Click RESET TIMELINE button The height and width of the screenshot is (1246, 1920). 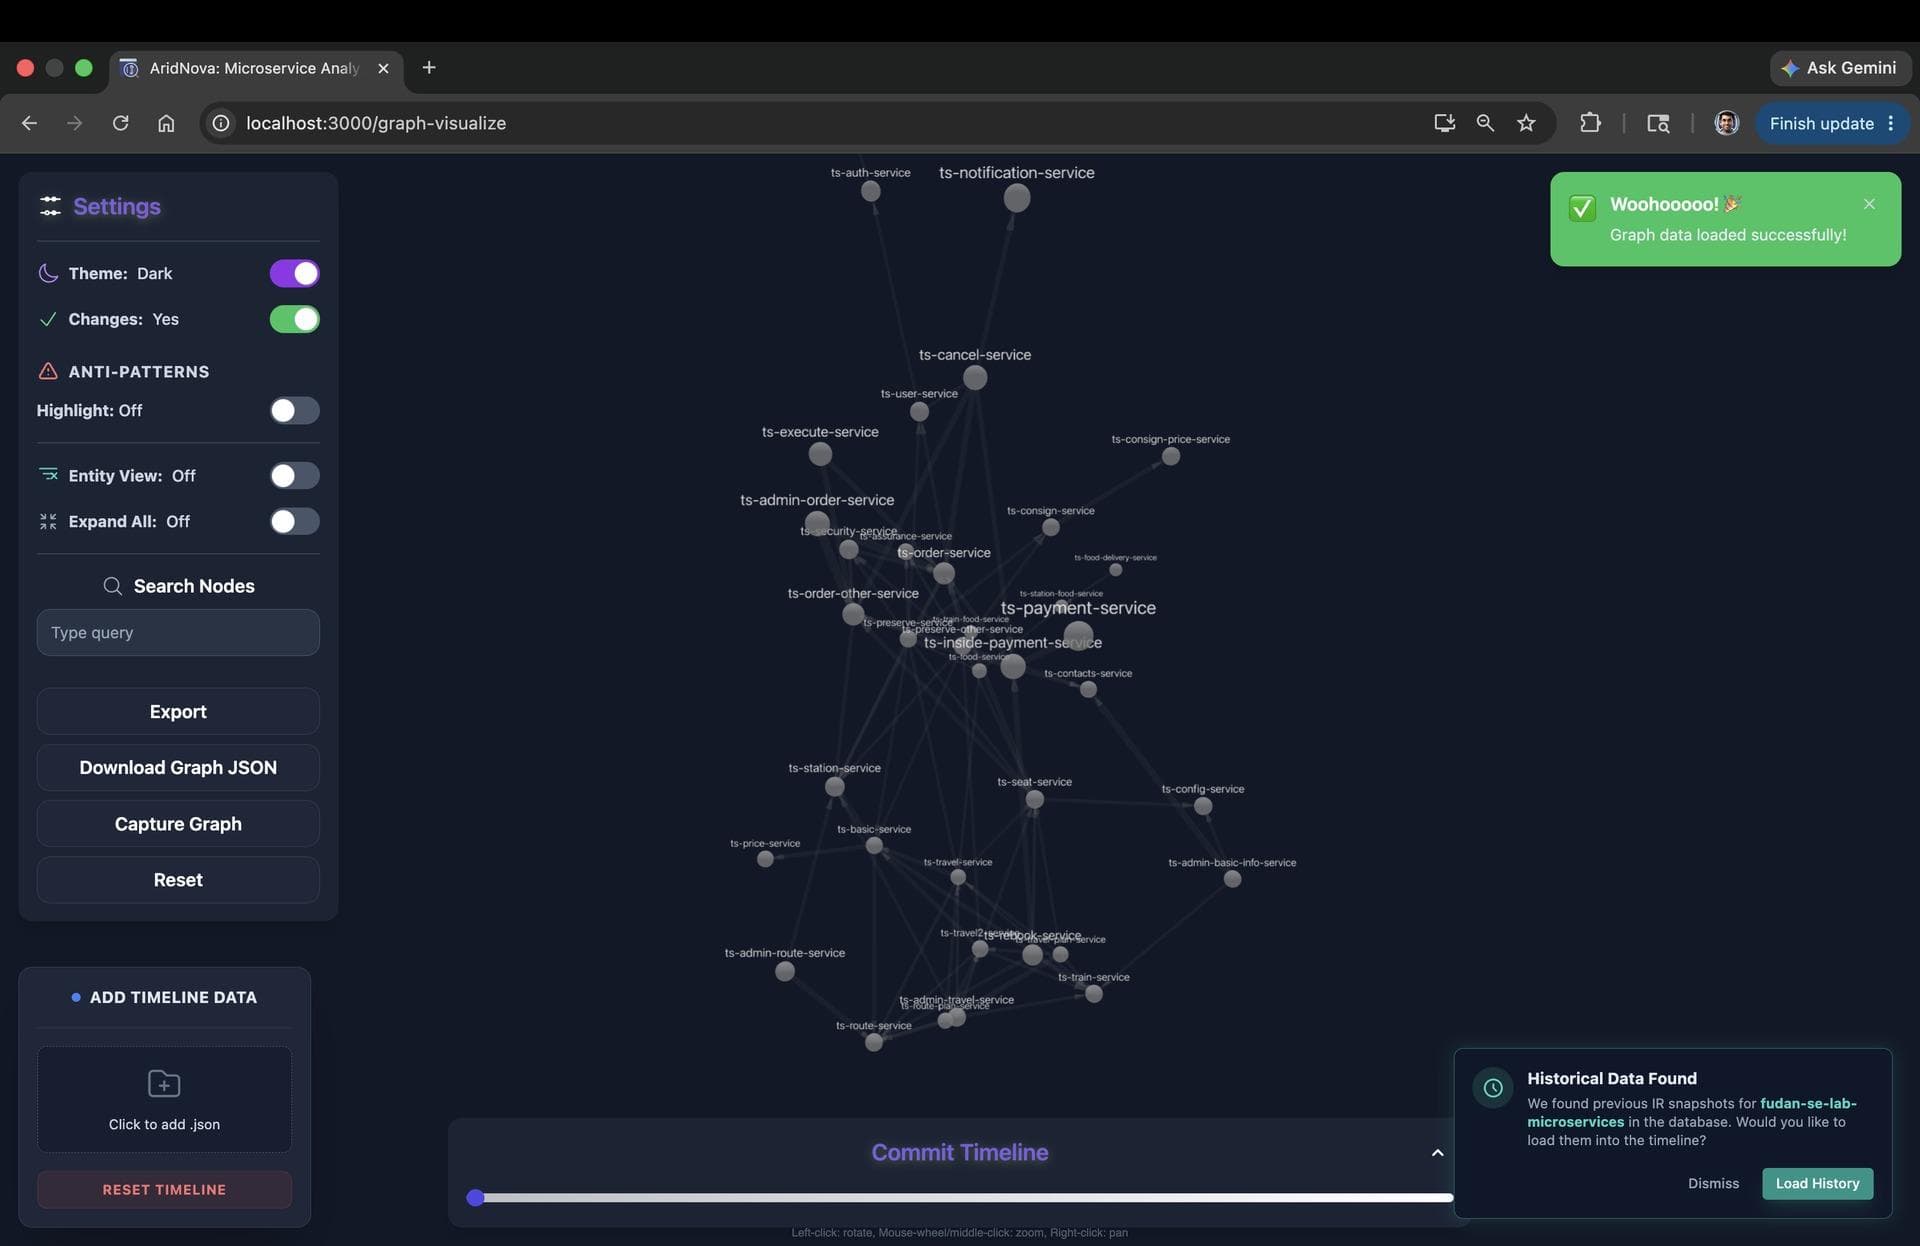164,1189
